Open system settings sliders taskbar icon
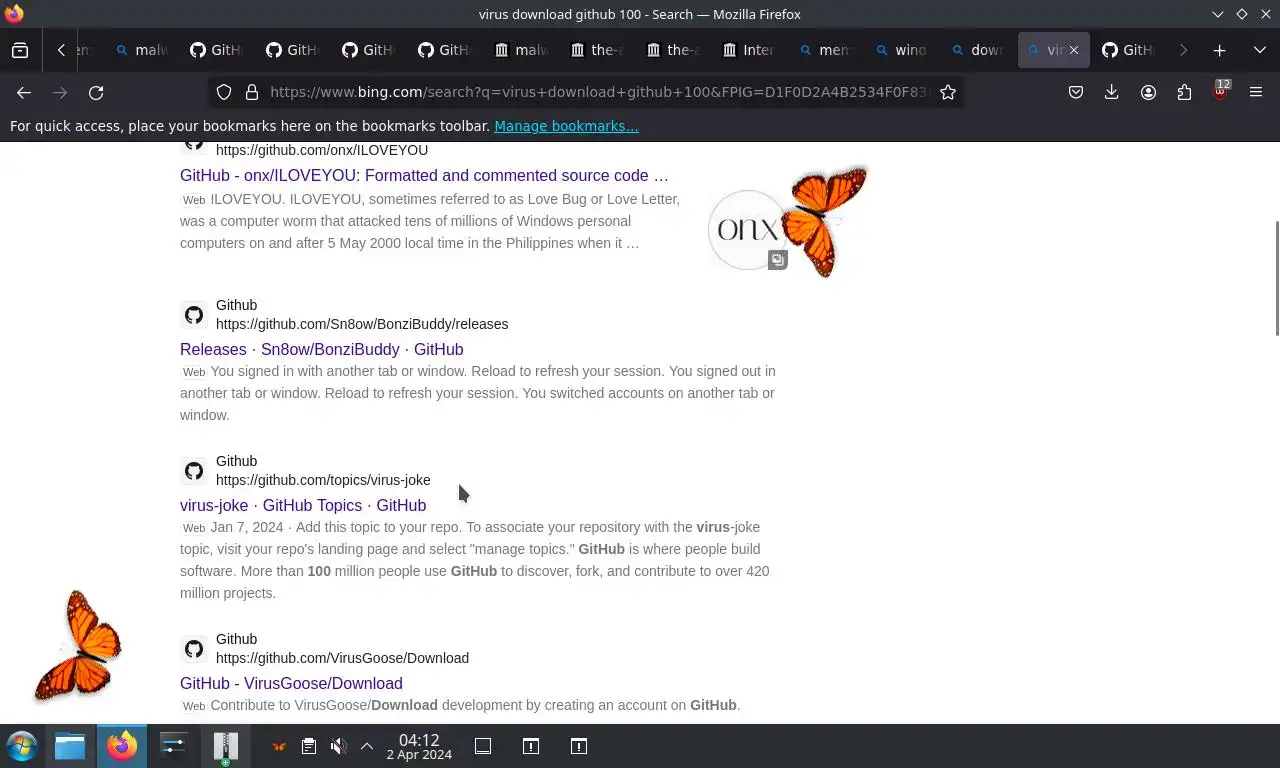Viewport: 1280px width, 768px height. point(174,746)
